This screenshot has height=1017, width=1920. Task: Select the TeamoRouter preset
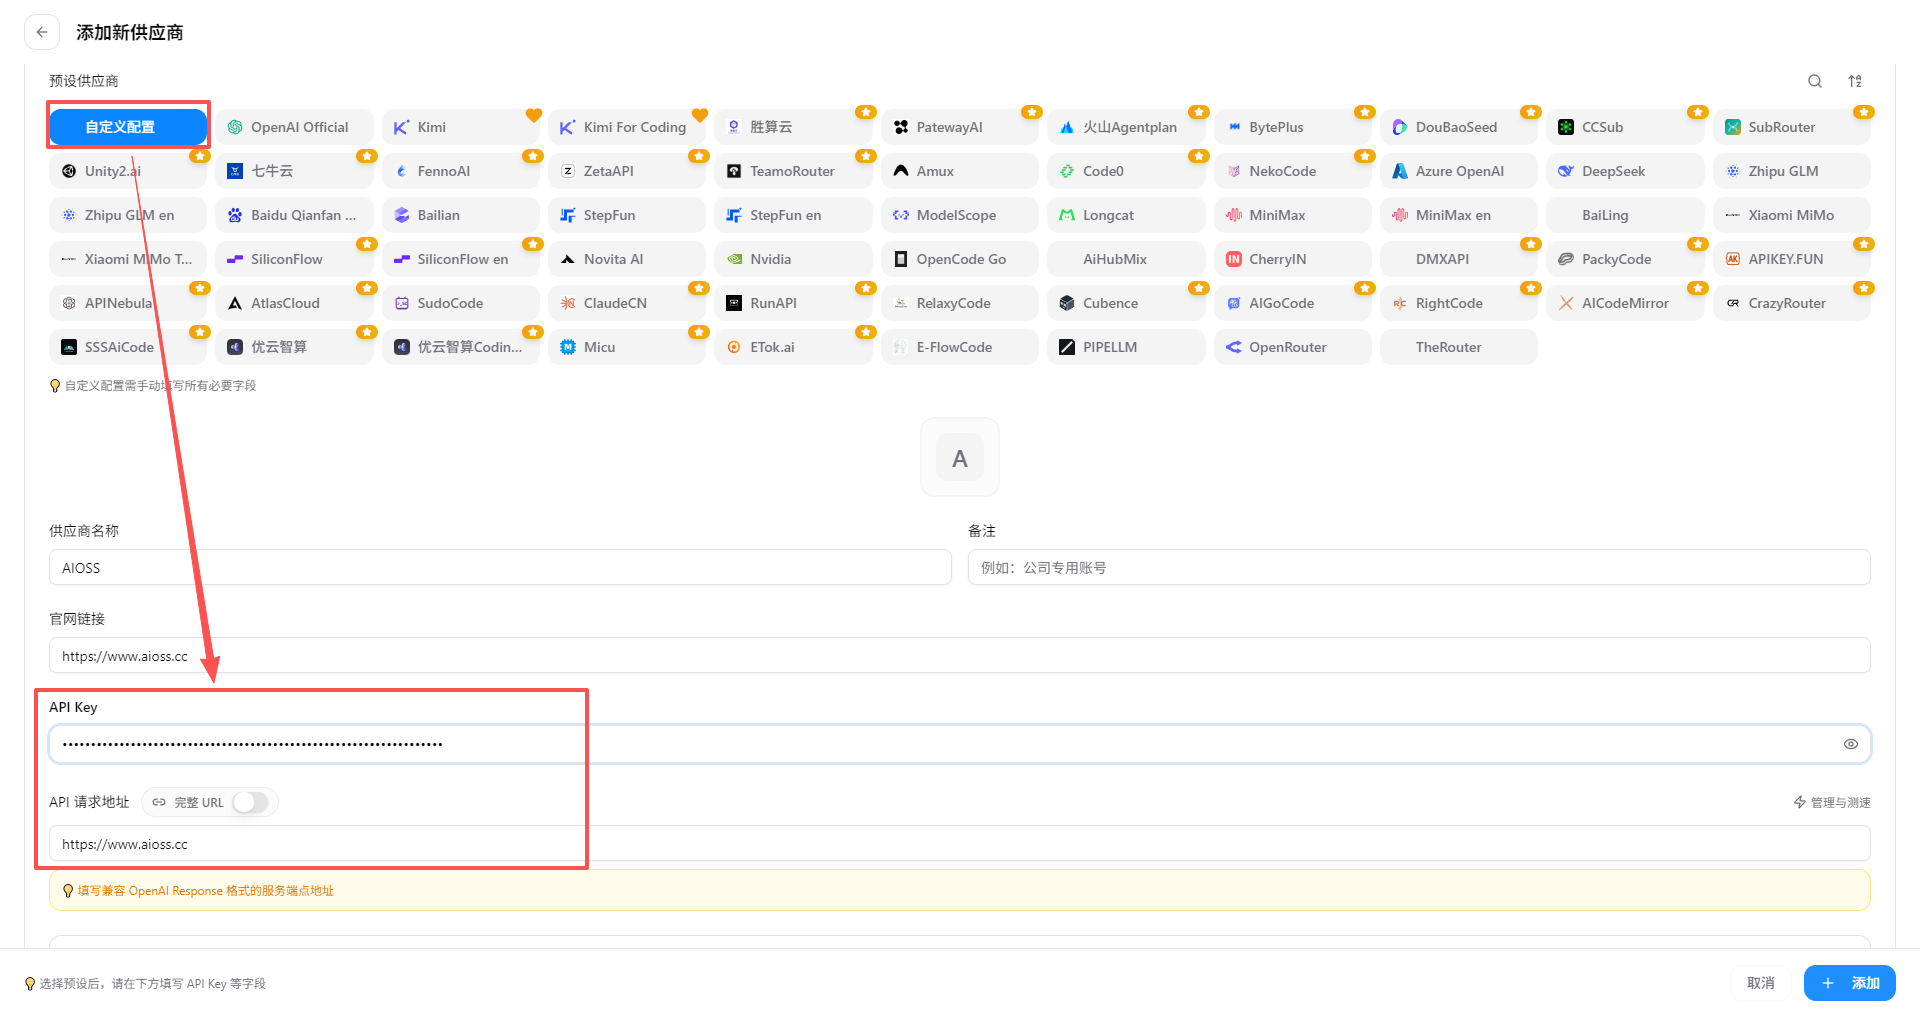click(x=793, y=171)
